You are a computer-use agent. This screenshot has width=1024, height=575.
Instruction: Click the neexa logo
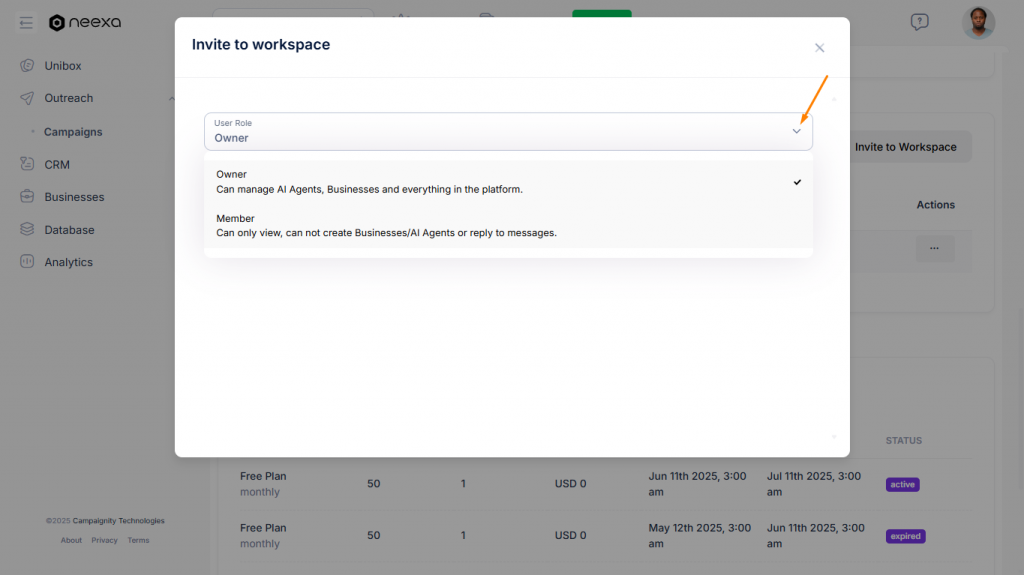click(x=85, y=23)
